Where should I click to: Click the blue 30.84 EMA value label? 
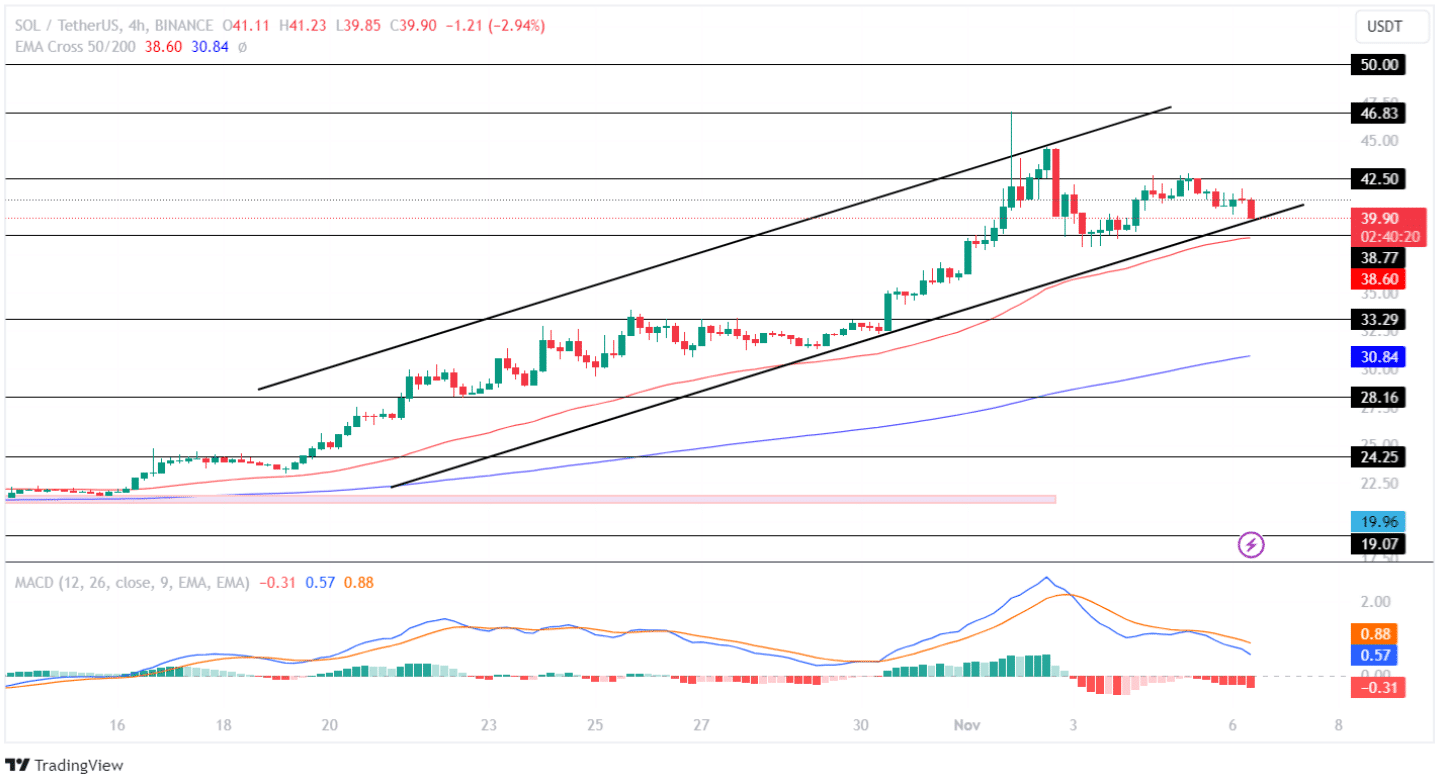coord(1377,356)
